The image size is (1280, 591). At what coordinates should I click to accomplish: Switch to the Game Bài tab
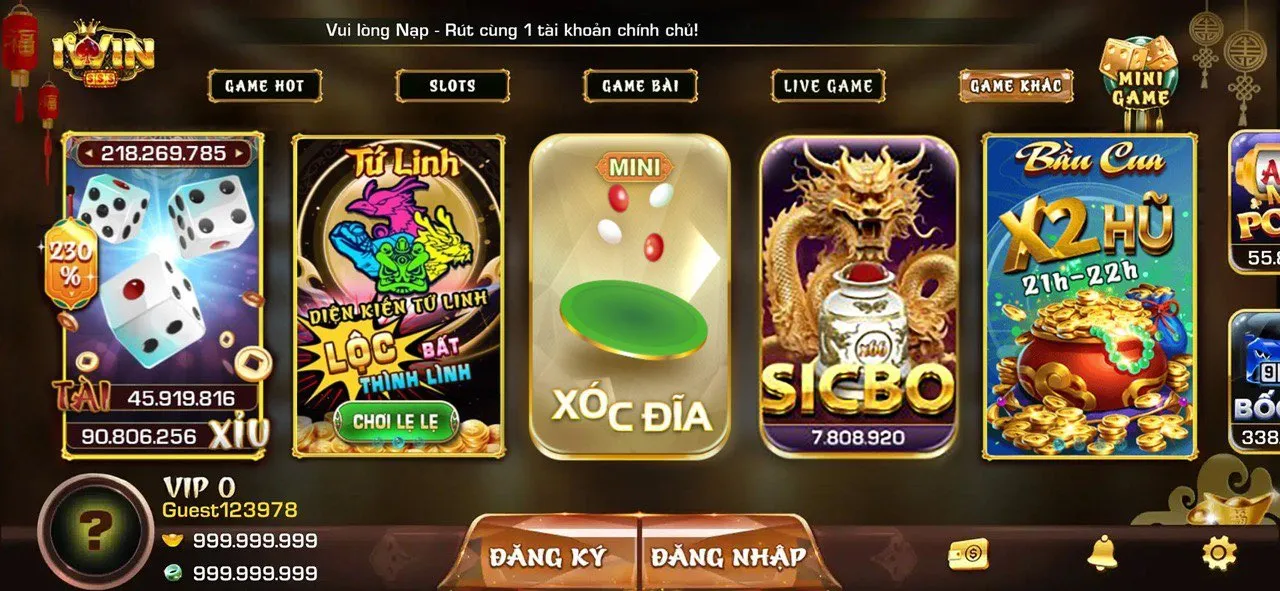tap(640, 86)
